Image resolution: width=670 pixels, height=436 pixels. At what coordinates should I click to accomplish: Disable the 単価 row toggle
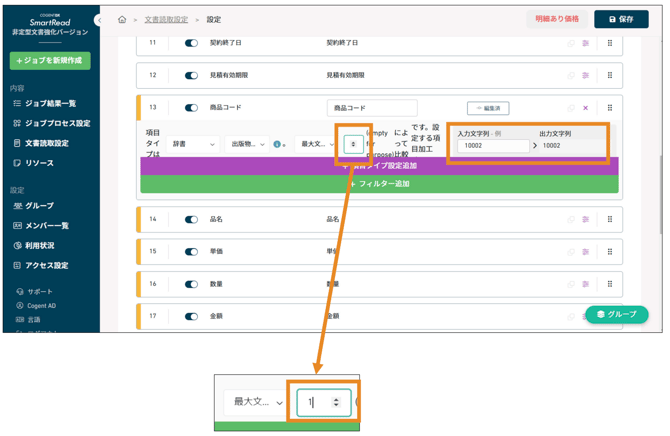tap(191, 252)
